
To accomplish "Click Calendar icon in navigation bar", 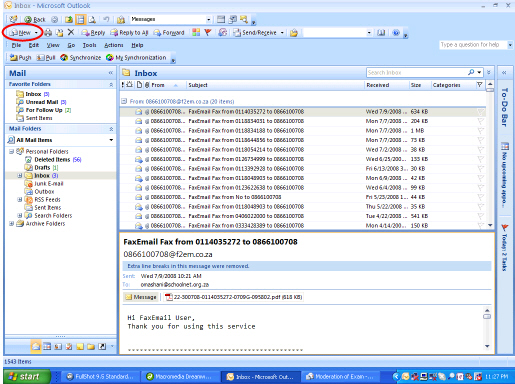I will pyautogui.click(x=47, y=347).
